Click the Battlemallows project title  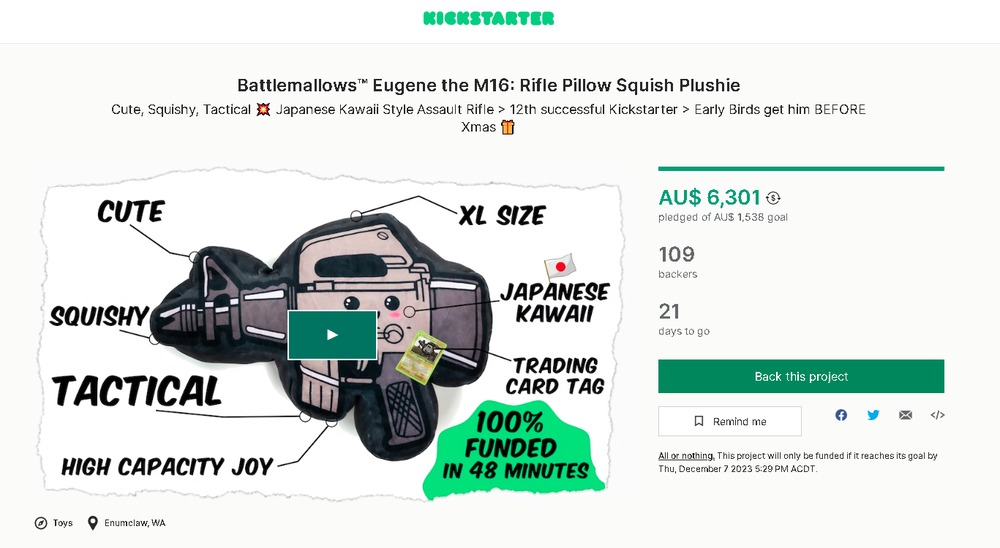[x=489, y=85]
